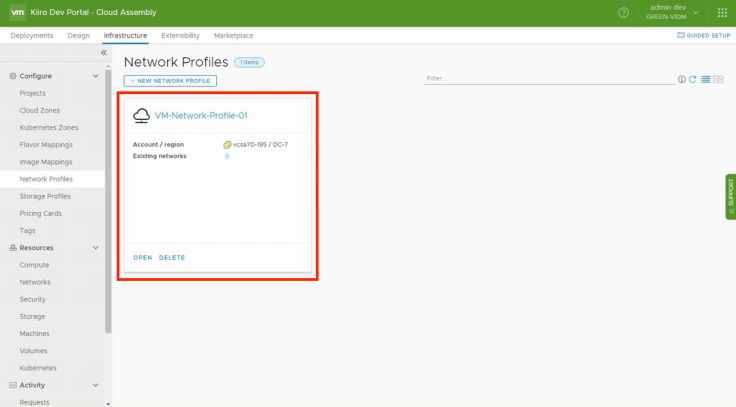Click the Guided Setup link
This screenshot has width=736, height=407.
(x=704, y=35)
